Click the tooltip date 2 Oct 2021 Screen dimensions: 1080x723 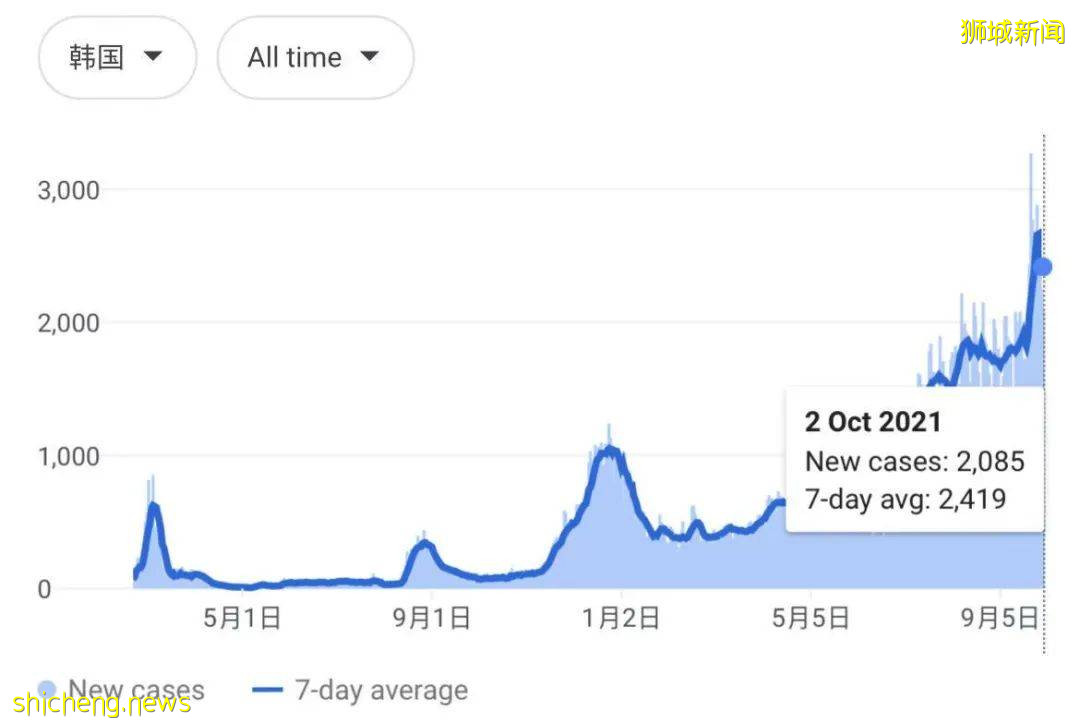(x=873, y=421)
